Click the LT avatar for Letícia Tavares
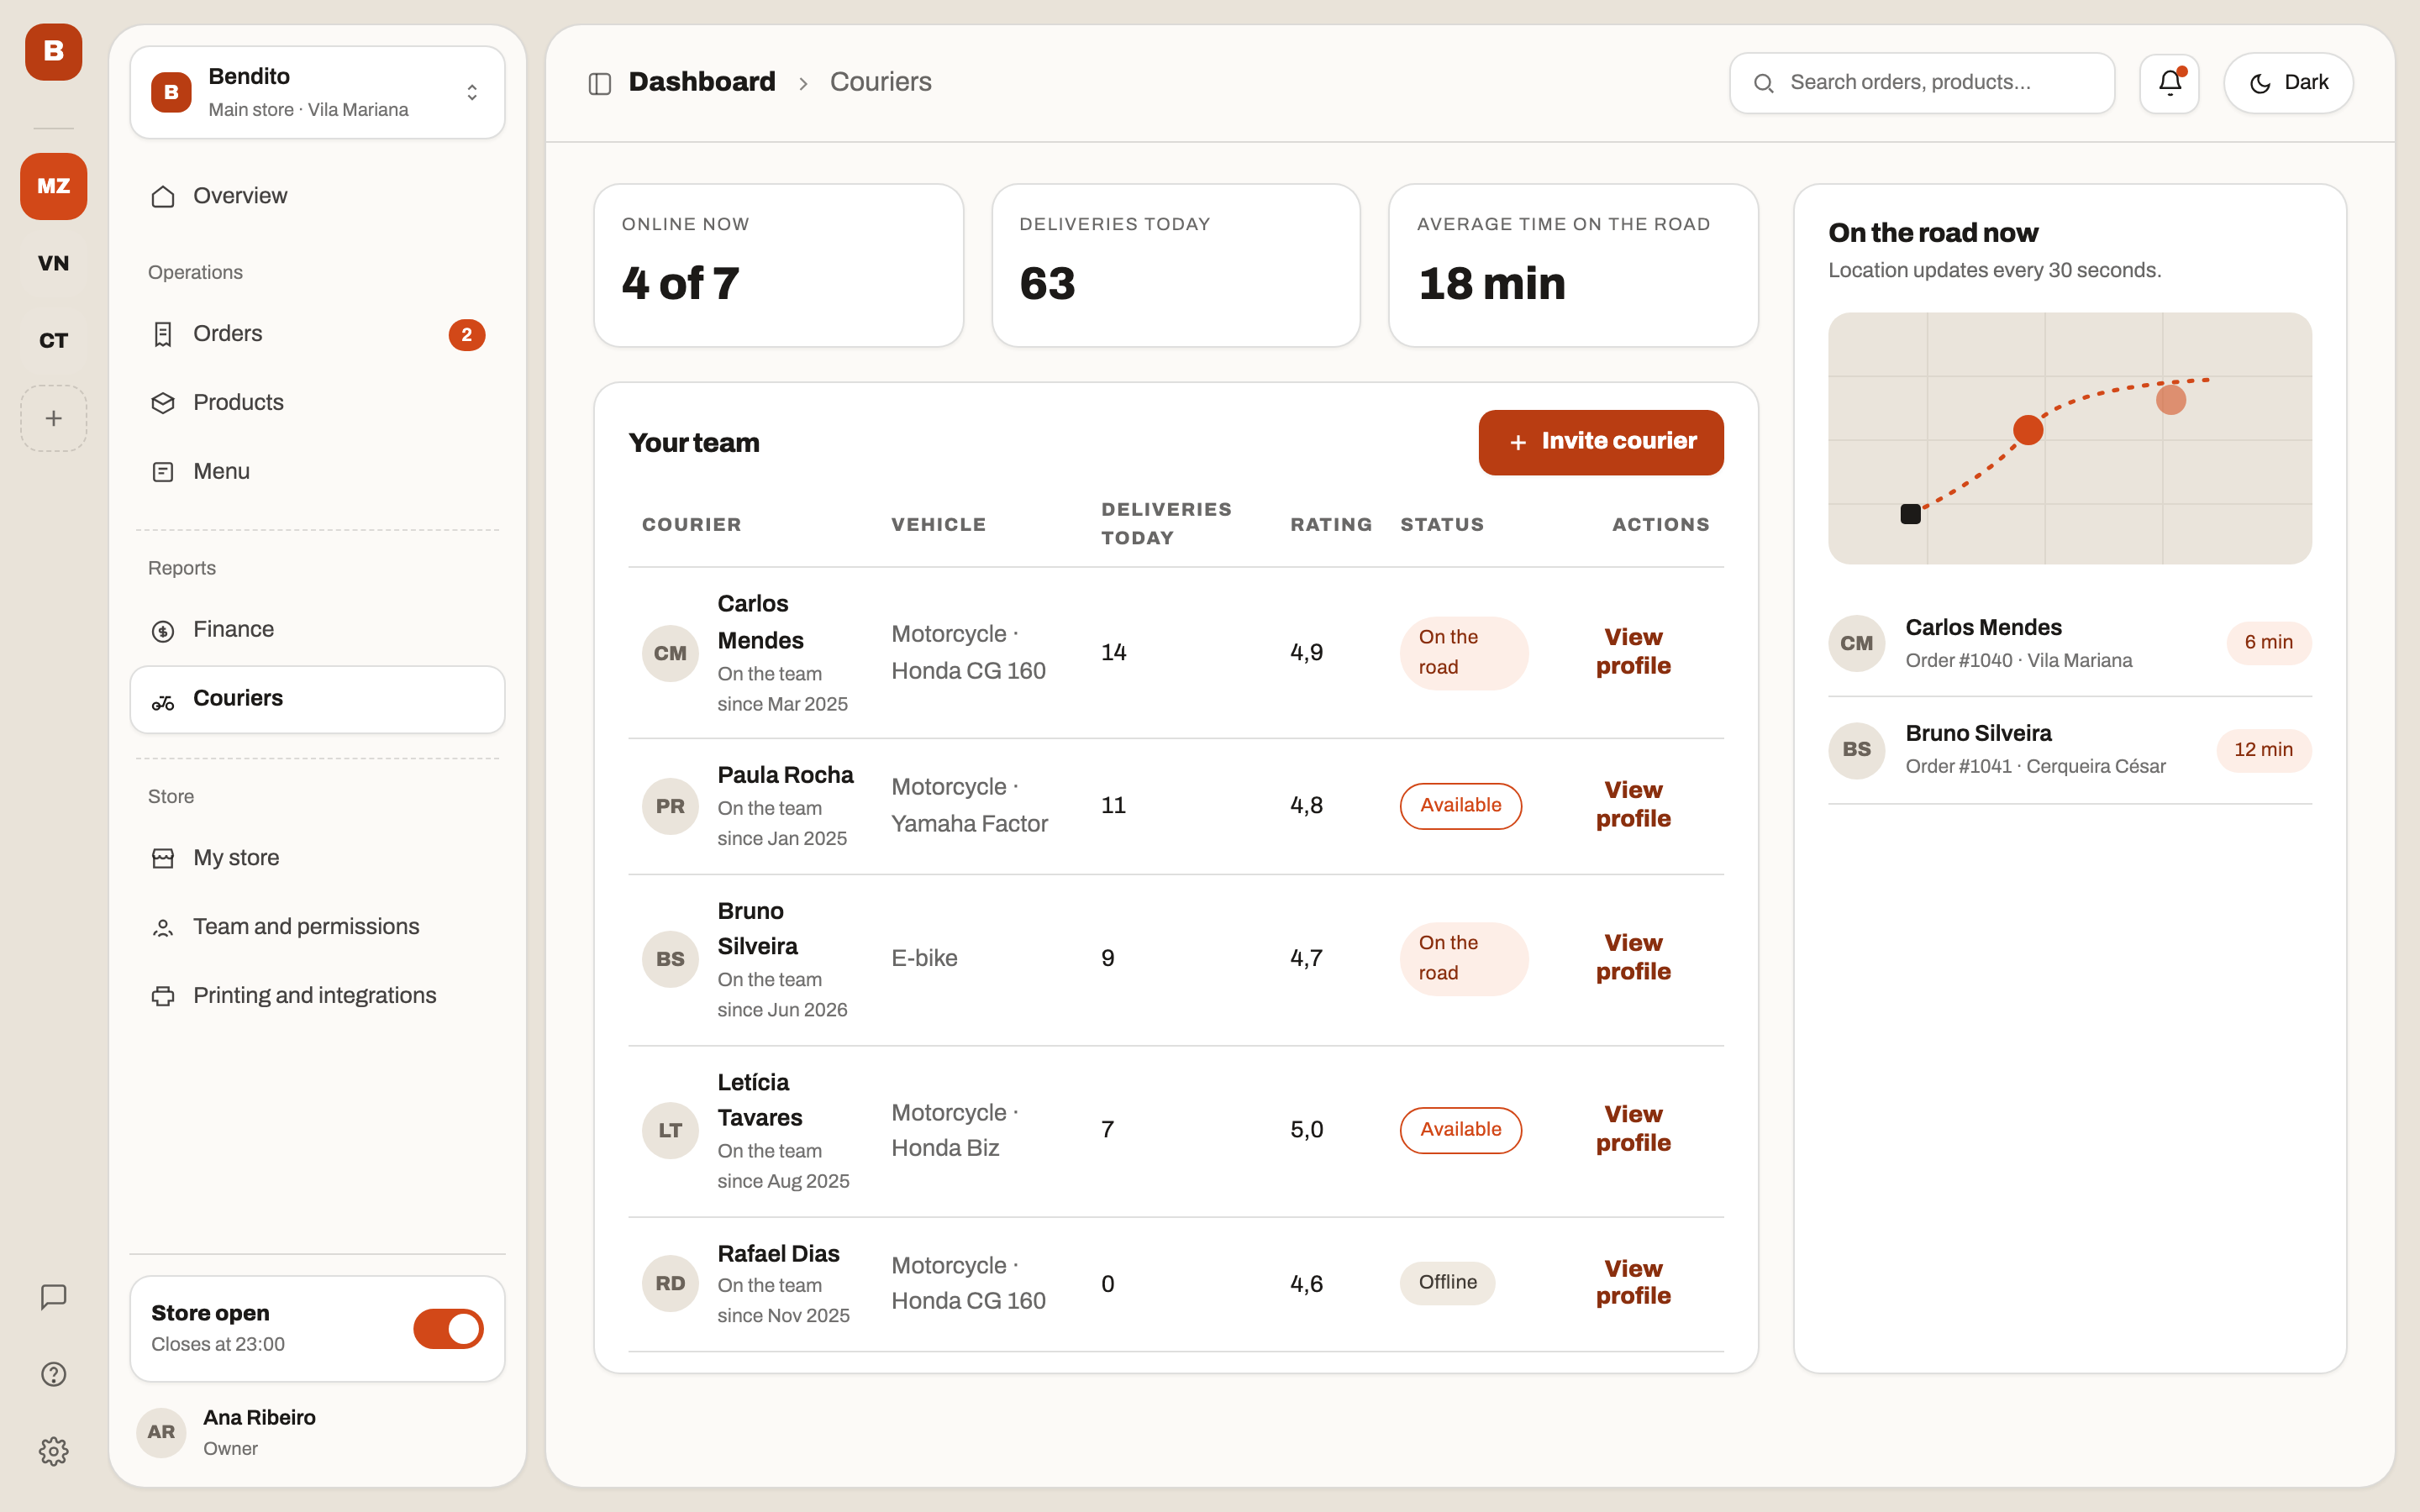This screenshot has width=2420, height=1512. (670, 1130)
